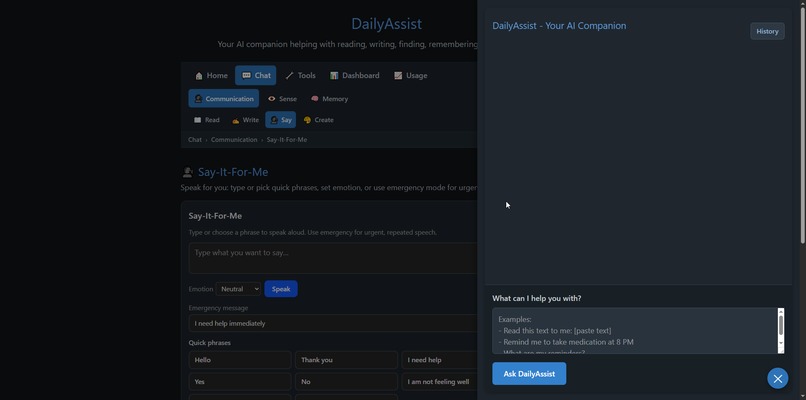Click the Chat breadcrumb link

(195, 140)
